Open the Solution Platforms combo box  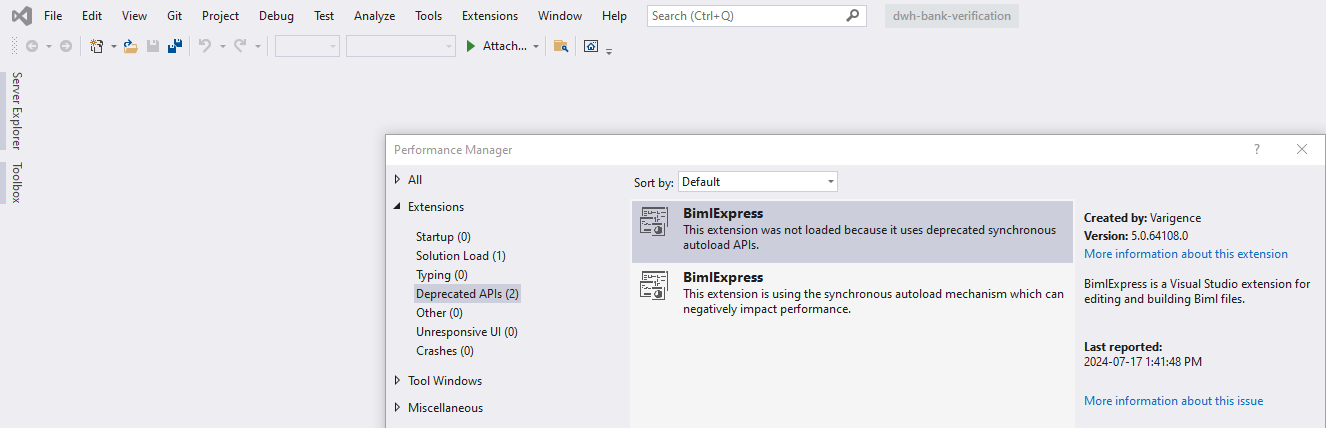[x=400, y=46]
